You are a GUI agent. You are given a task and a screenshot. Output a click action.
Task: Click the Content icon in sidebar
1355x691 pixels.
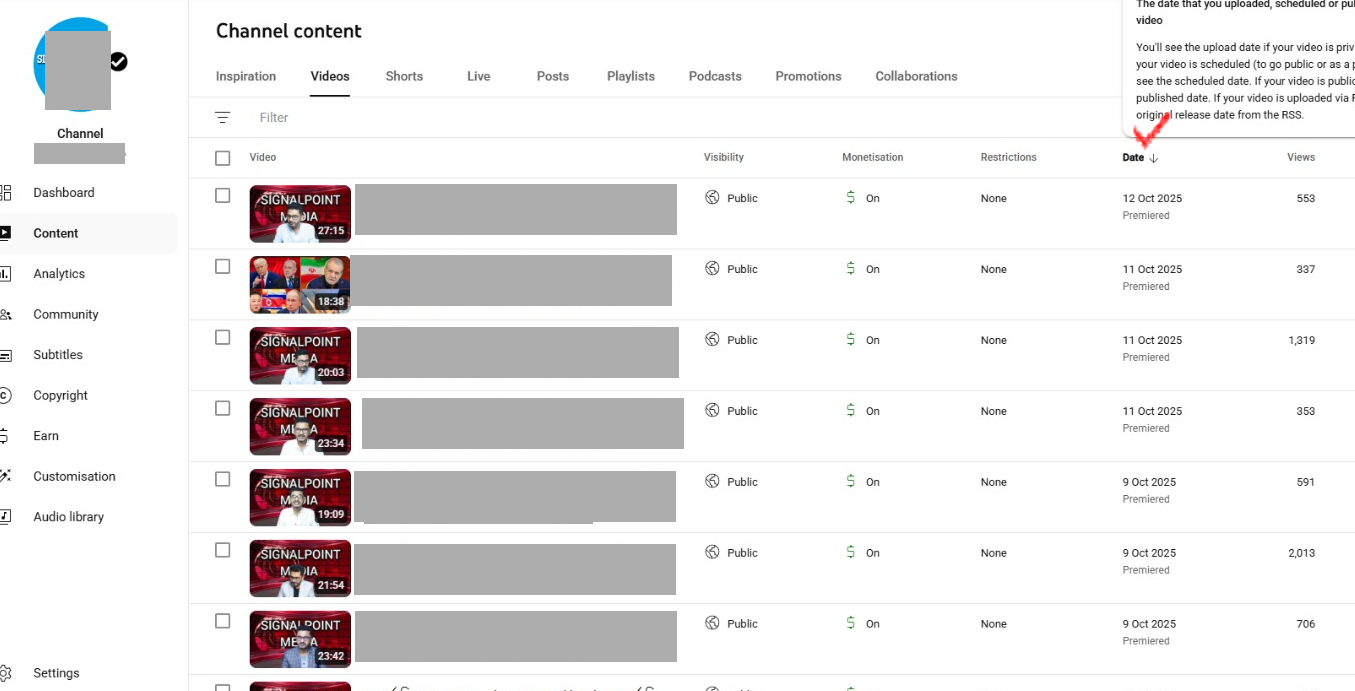[5, 233]
